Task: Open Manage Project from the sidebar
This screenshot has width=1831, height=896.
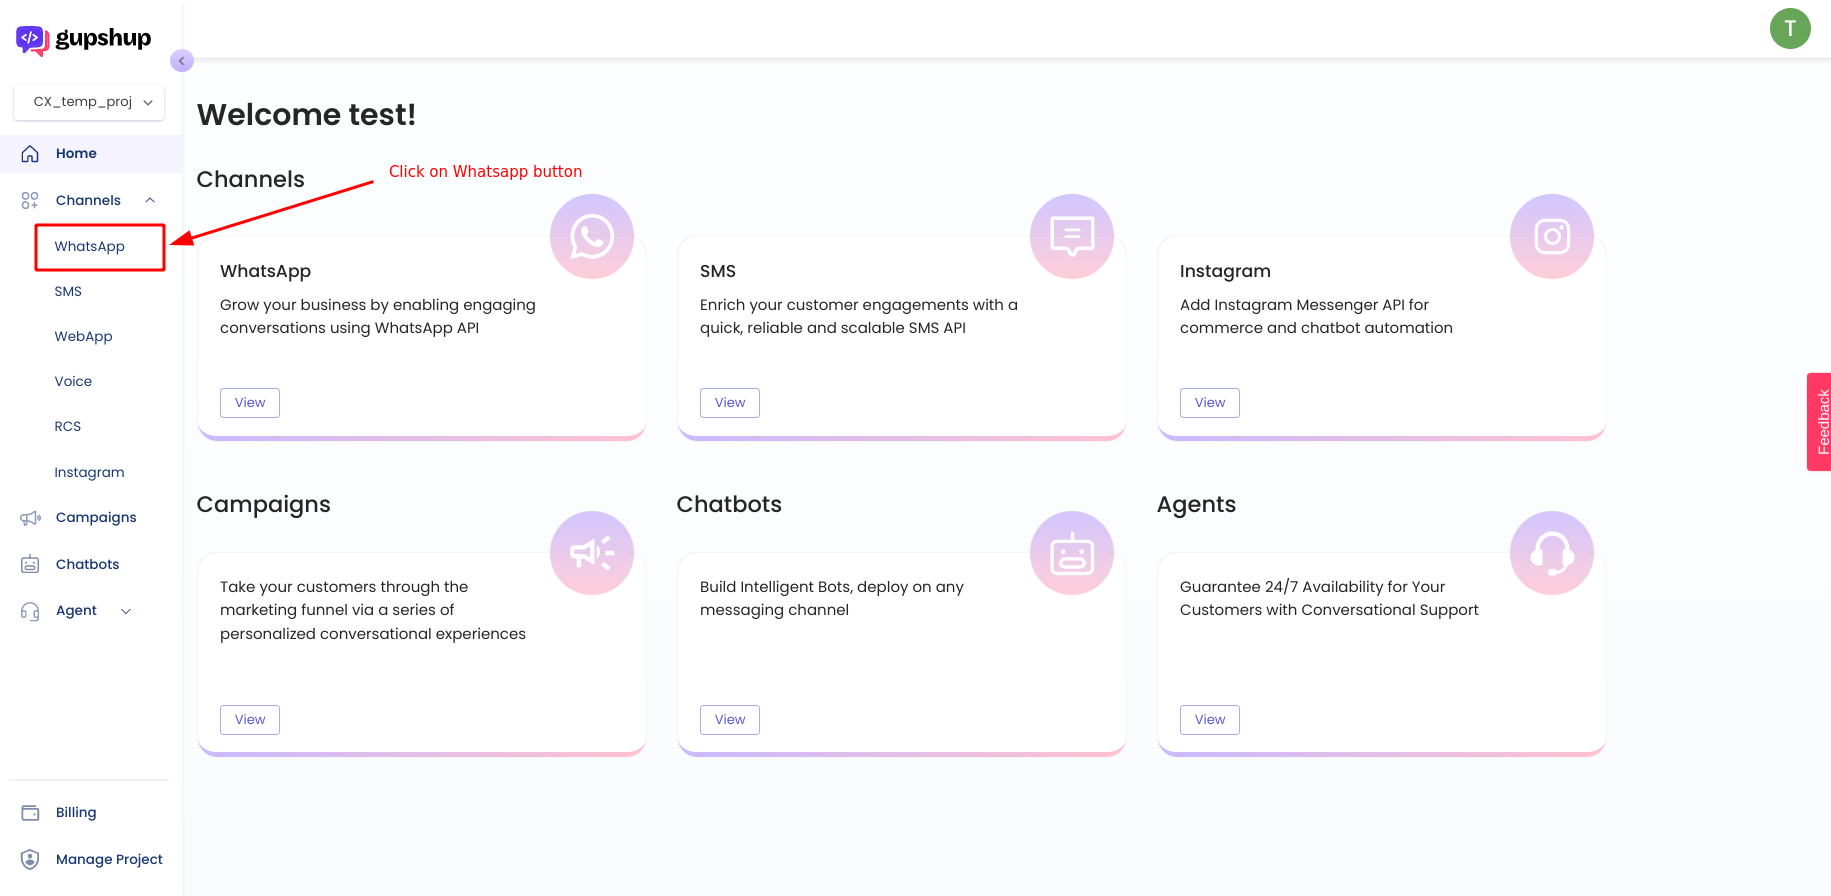Action: tap(109, 860)
